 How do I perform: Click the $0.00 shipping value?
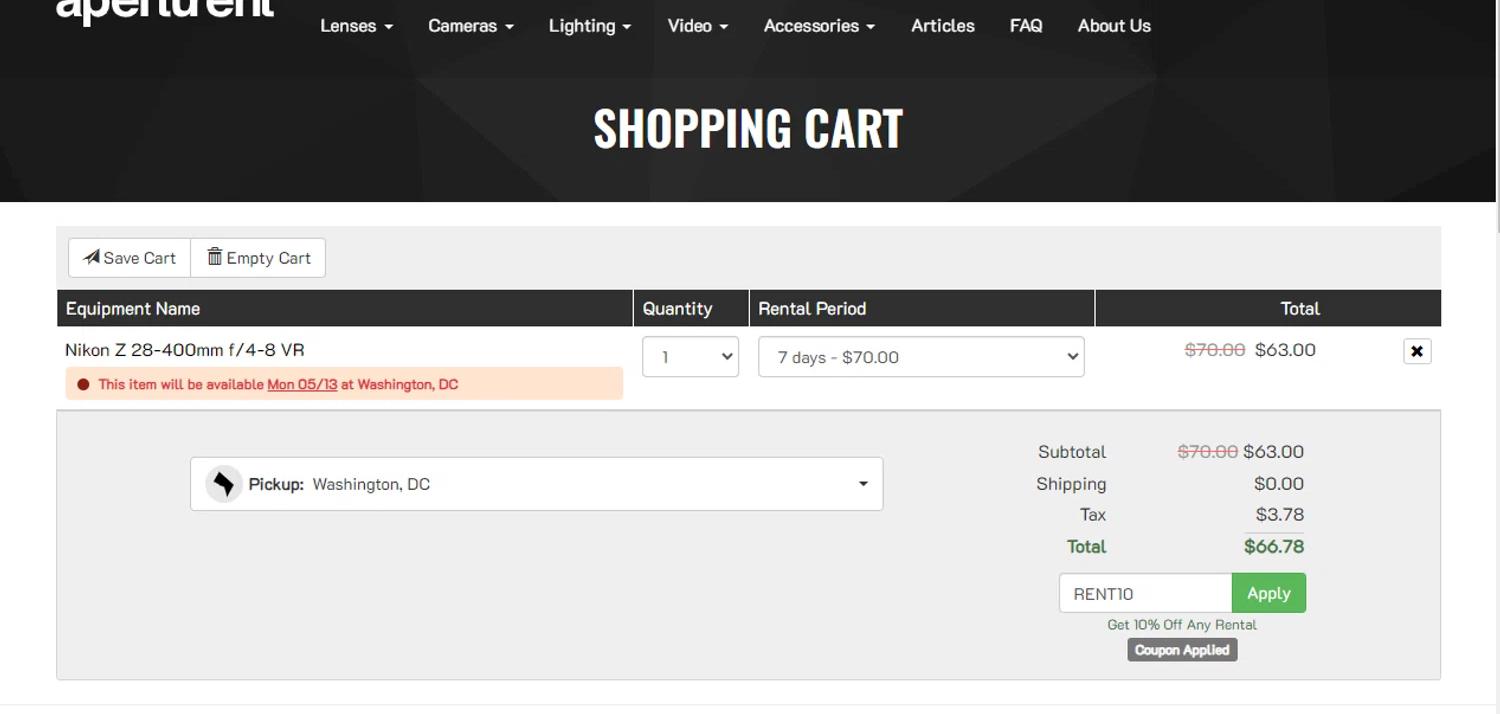[x=1279, y=484]
